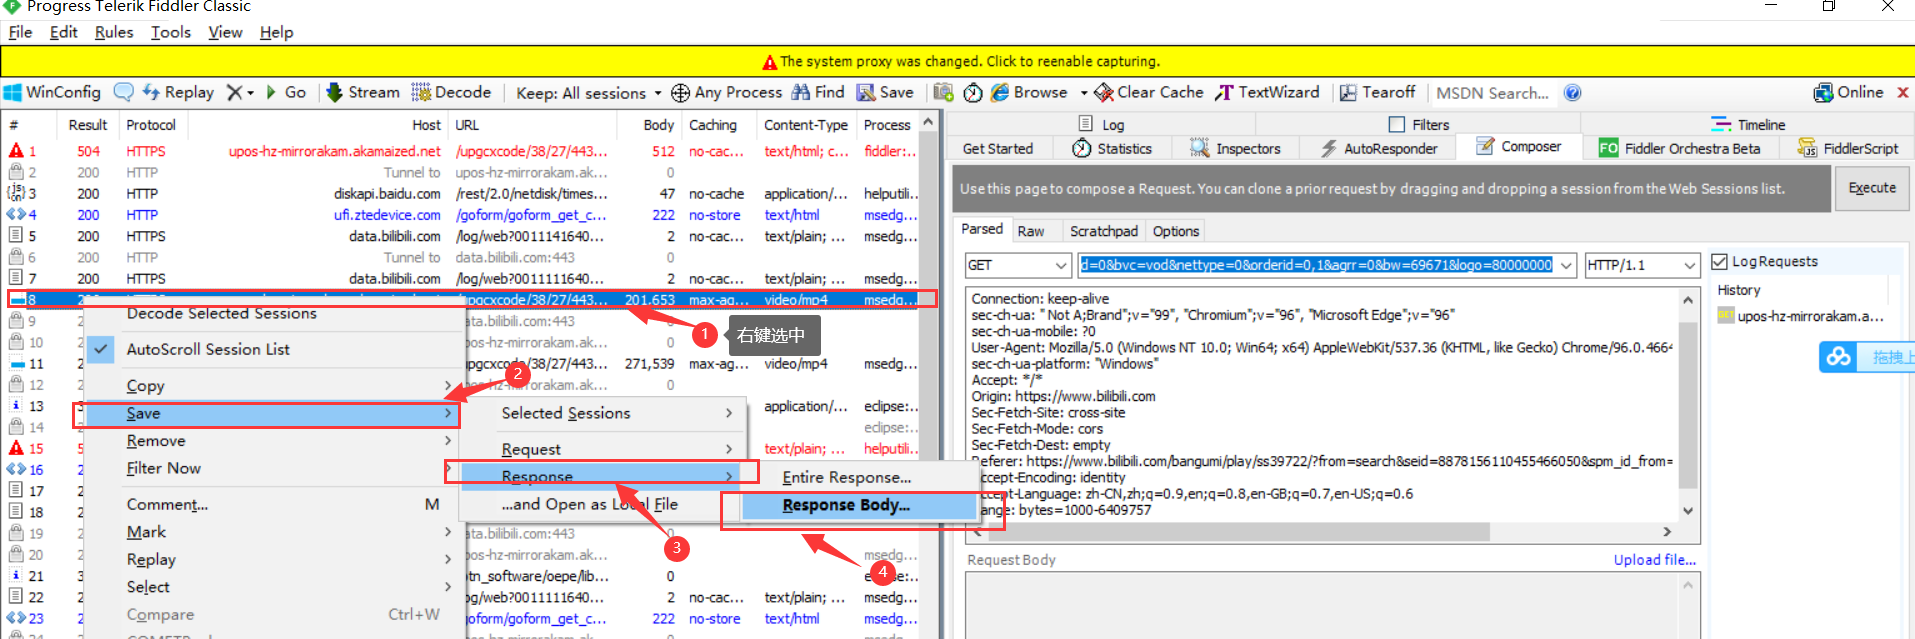Choose Filter Now in context menu
The width and height of the screenshot is (1915, 639).
163,468
